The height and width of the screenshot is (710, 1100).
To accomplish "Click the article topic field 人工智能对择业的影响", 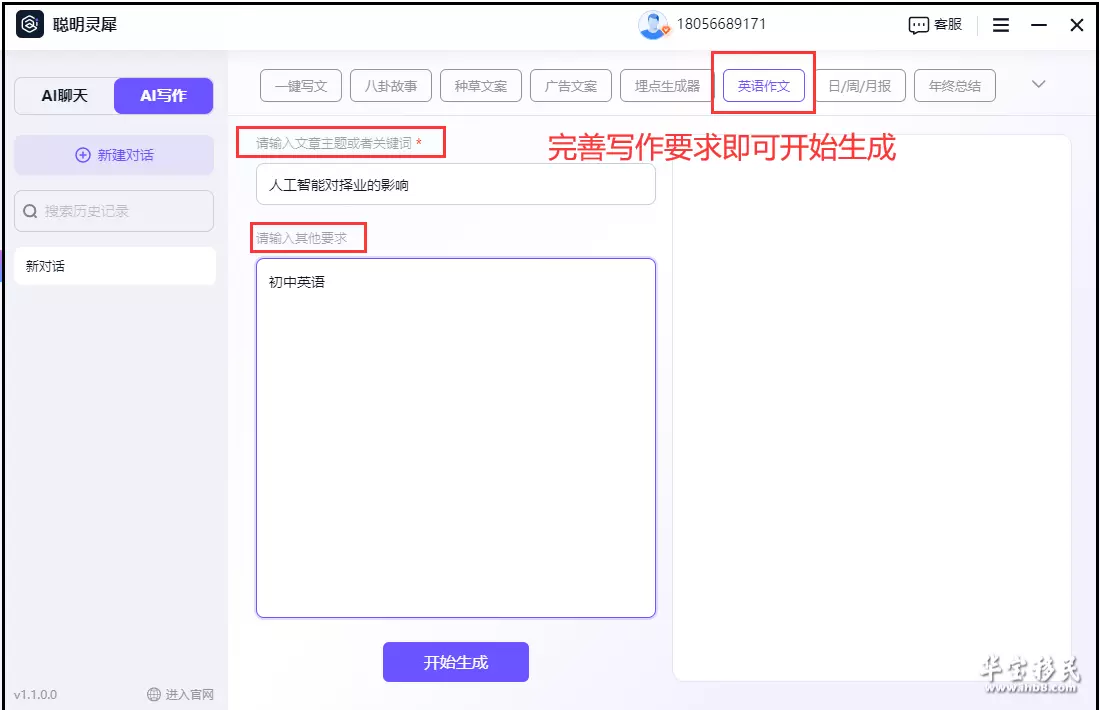I will tap(456, 185).
